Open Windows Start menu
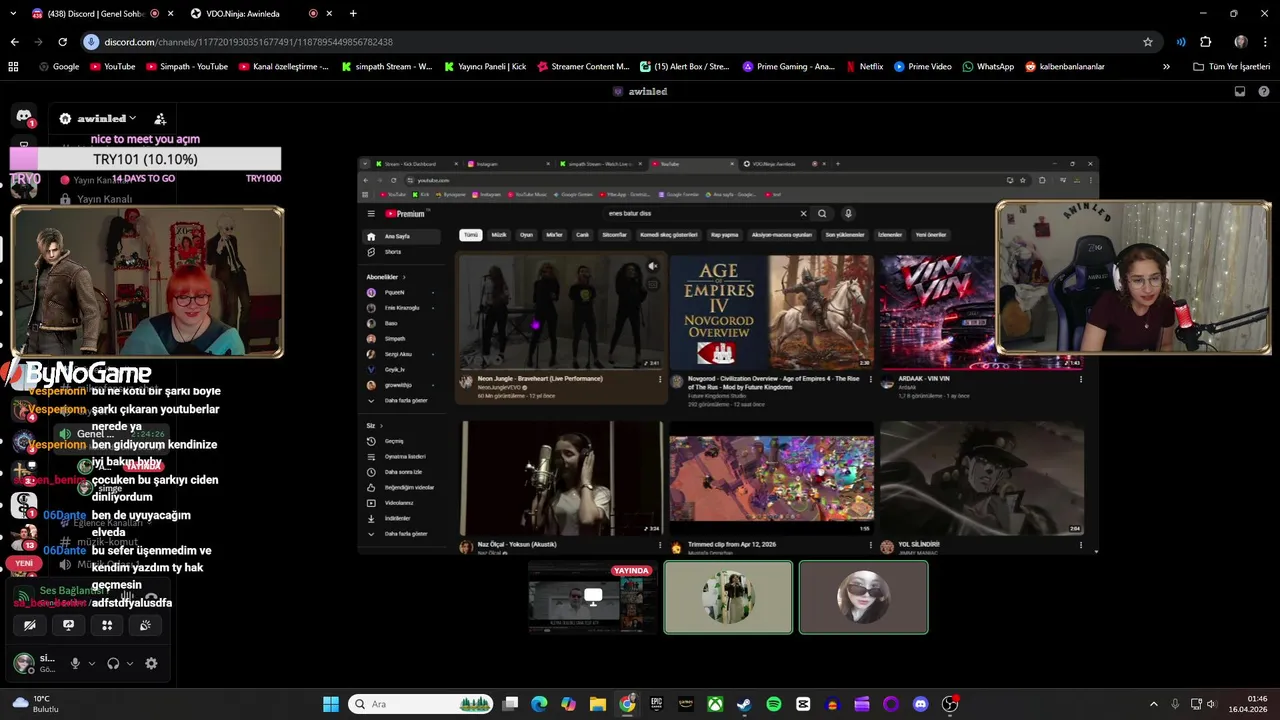 tap(331, 704)
